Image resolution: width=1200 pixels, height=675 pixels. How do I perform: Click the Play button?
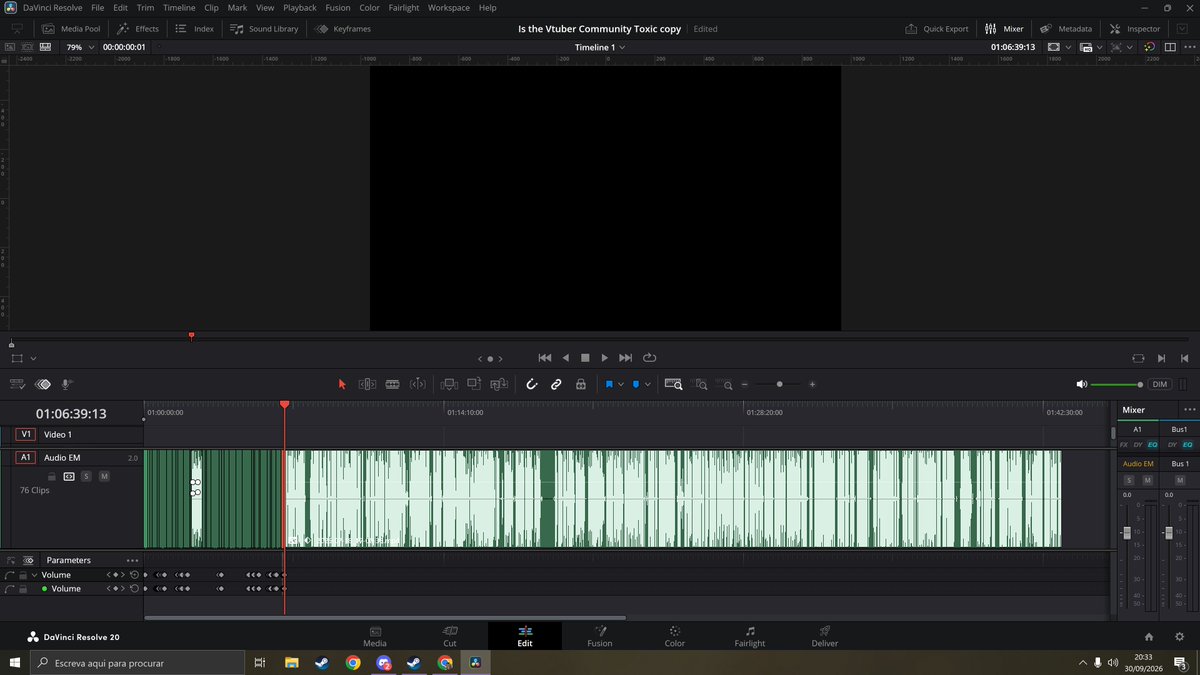[604, 358]
